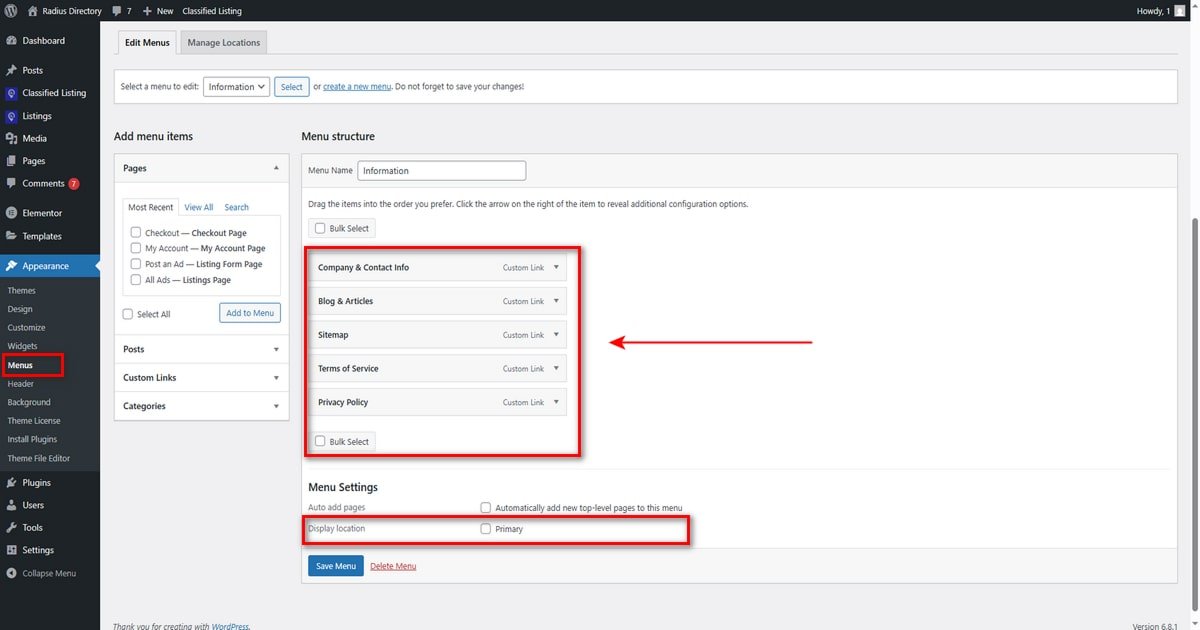Expand Terms of Service item options
Viewport: 1200px width, 630px height.
point(556,369)
